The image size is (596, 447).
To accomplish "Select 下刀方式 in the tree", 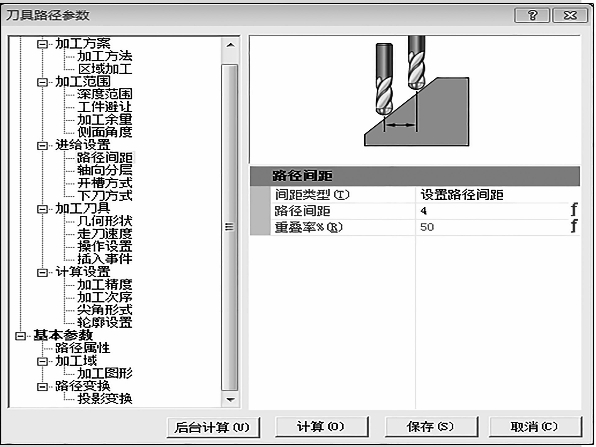I will [x=105, y=196].
